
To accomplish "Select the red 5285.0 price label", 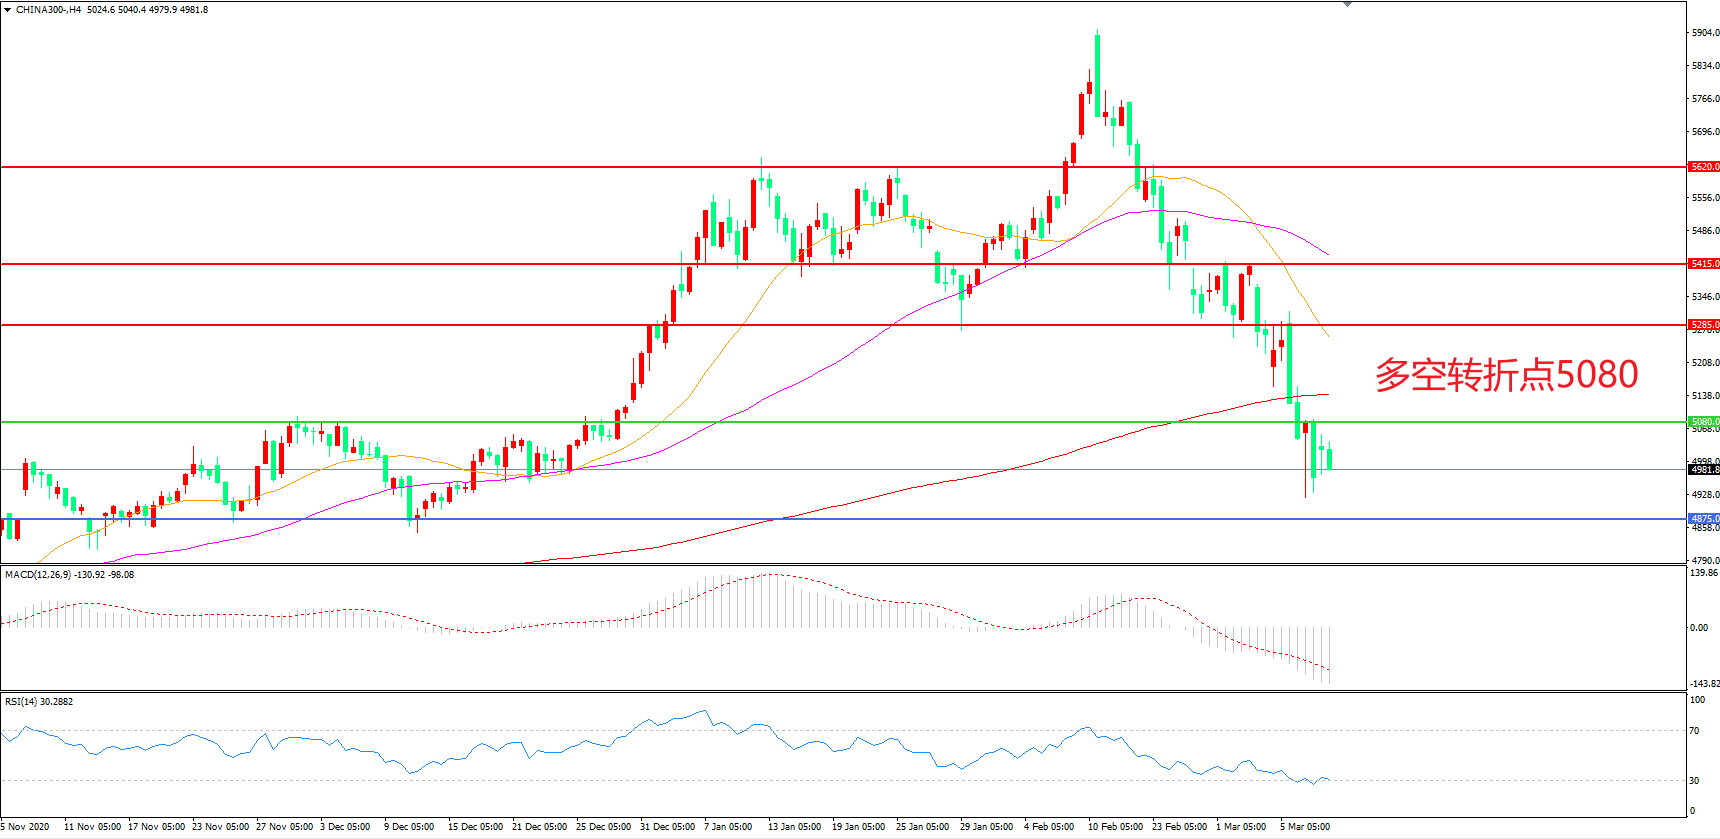I will (1704, 325).
